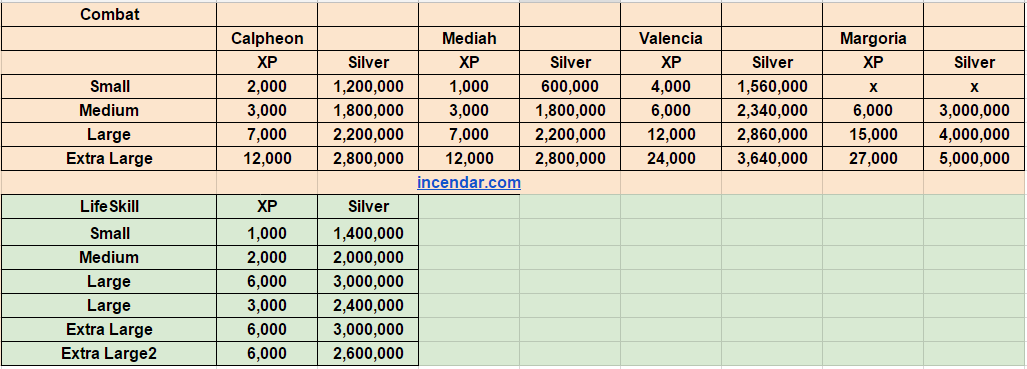
Task: Click Mediah Small silver value 600,000
Action: (x=570, y=87)
